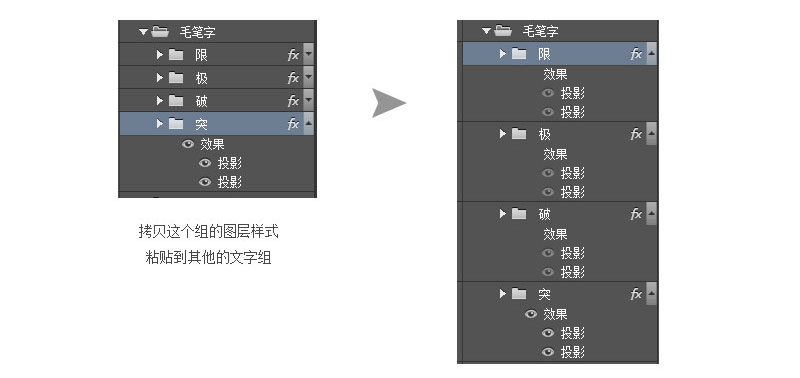Toggle last 投影 eye under 突, right panel
The image size is (800, 378).
coord(548,352)
